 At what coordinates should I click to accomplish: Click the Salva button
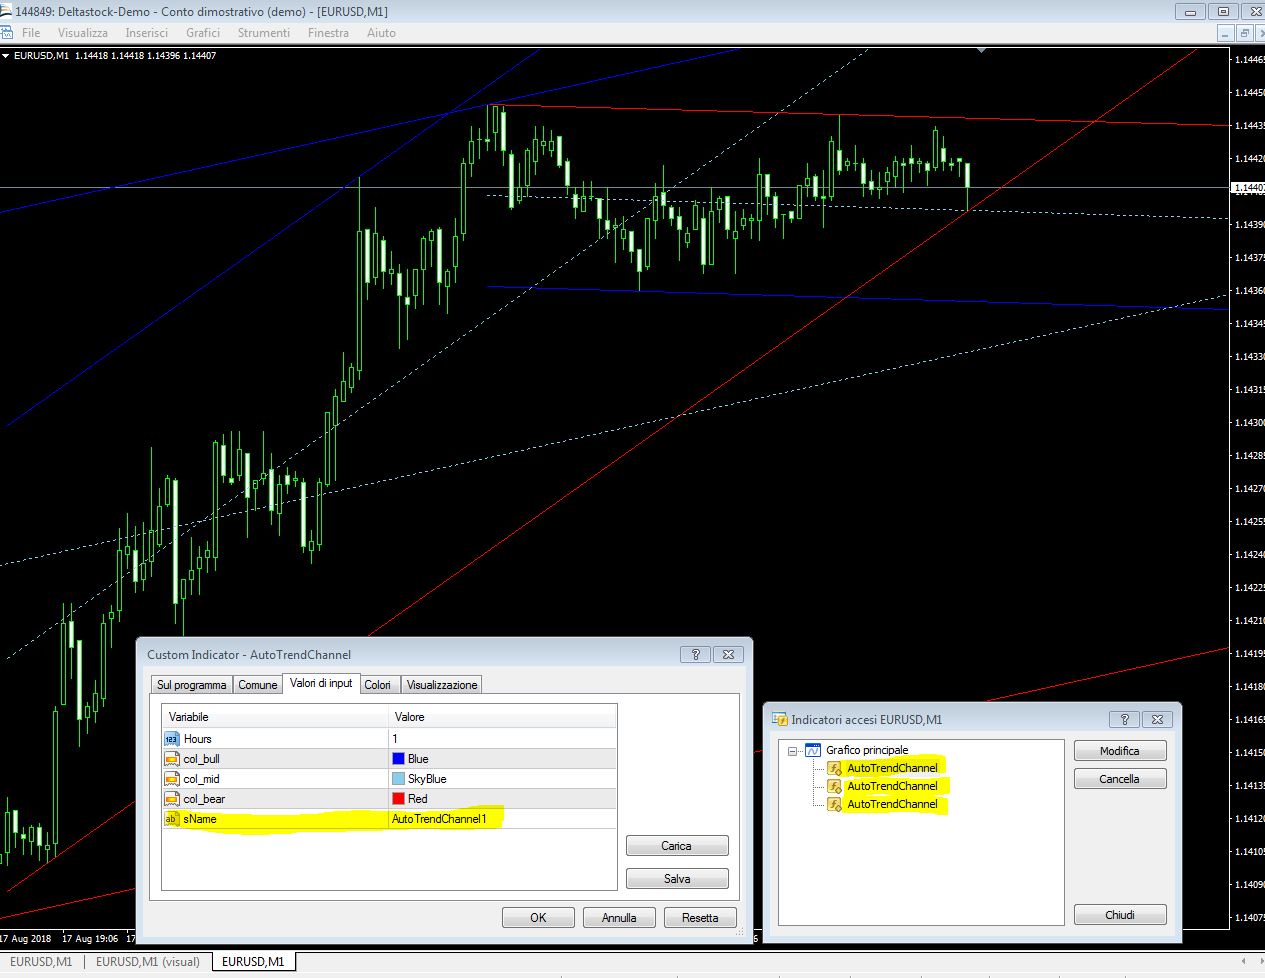[677, 879]
